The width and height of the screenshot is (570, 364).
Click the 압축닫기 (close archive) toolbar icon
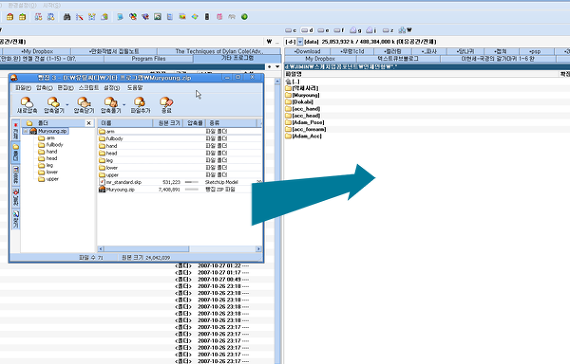(84, 105)
